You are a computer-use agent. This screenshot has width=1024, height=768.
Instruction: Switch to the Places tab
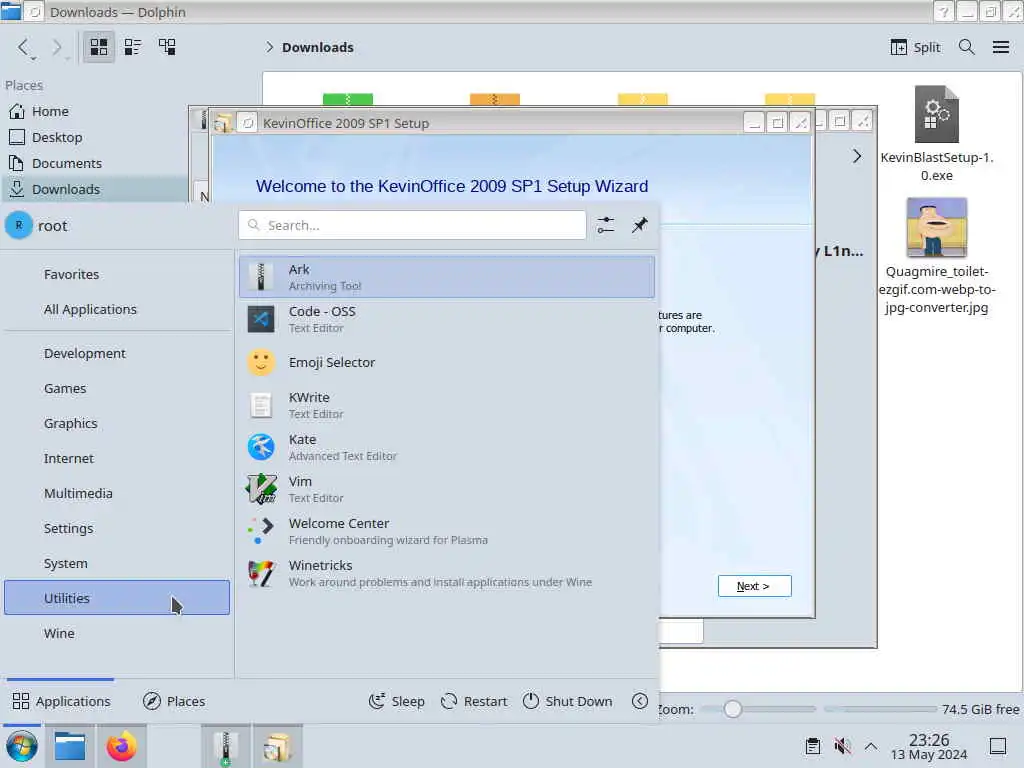click(x=174, y=701)
